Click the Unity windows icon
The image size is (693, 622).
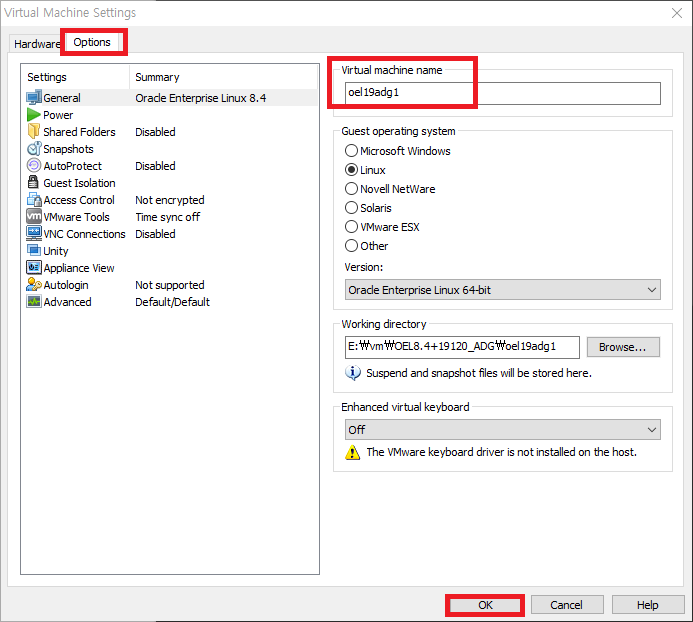(x=34, y=251)
